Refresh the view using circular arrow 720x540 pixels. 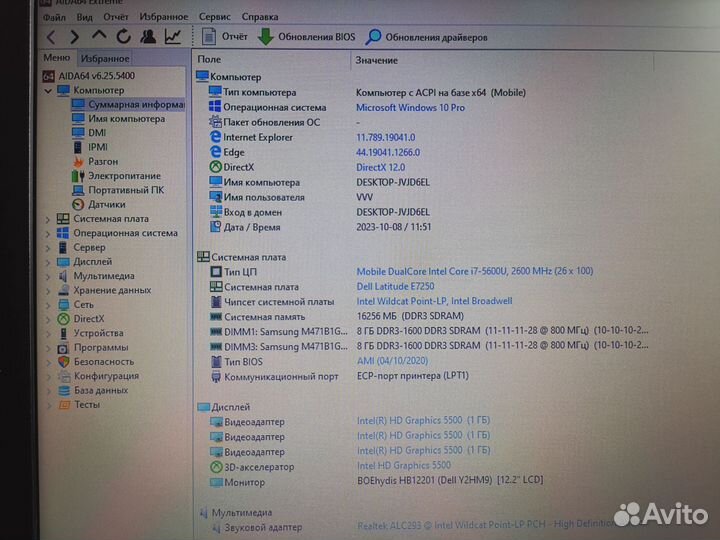(124, 37)
